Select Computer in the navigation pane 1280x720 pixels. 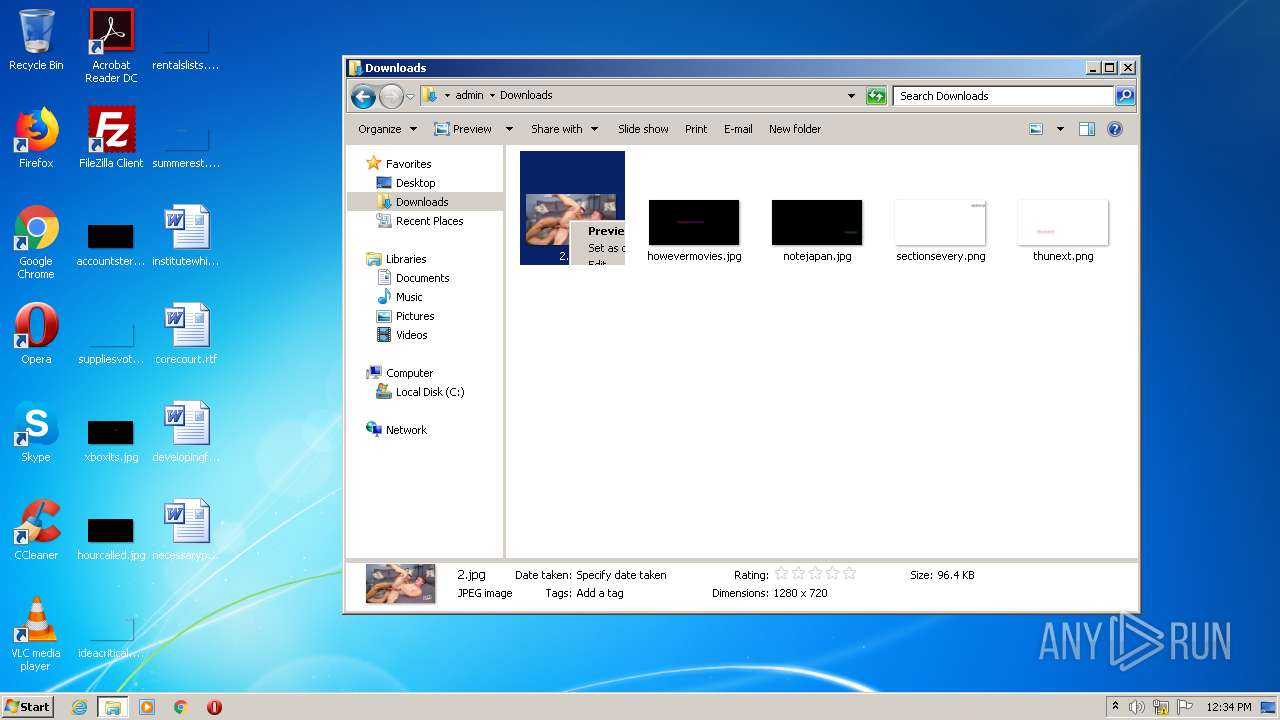[409, 373]
